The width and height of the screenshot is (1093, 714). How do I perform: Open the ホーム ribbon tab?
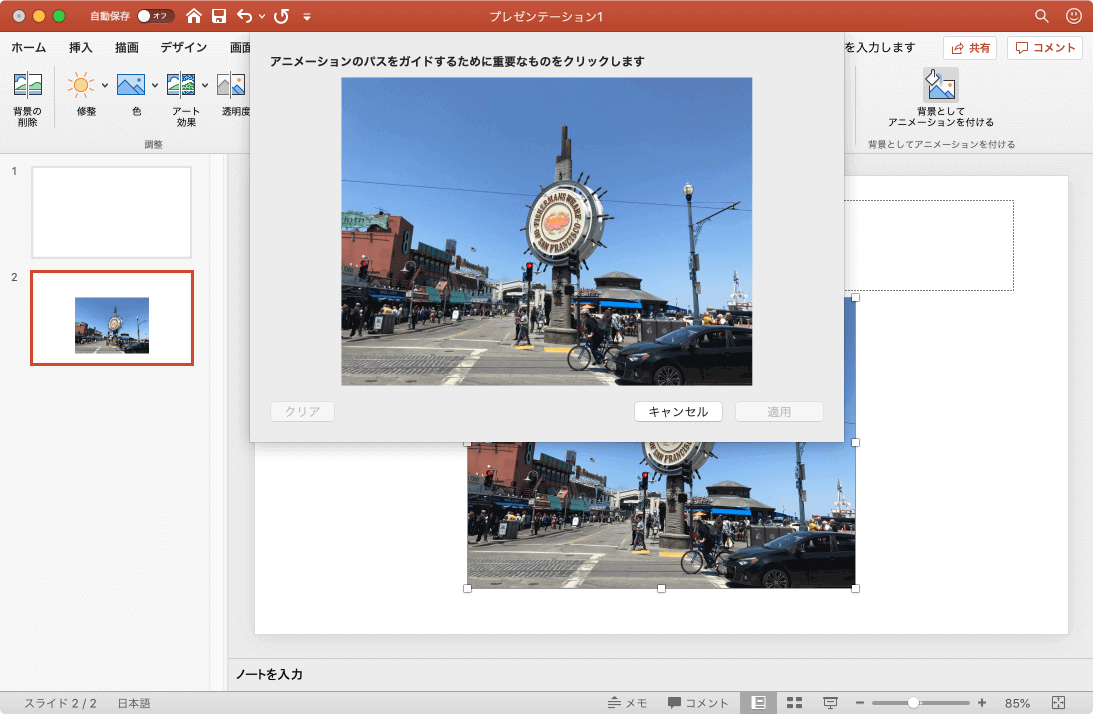pos(29,47)
